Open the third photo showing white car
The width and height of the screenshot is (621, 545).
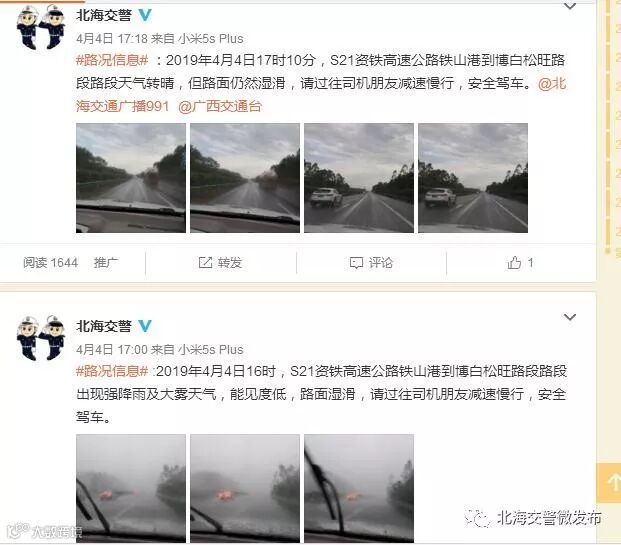pyautogui.click(x=359, y=178)
